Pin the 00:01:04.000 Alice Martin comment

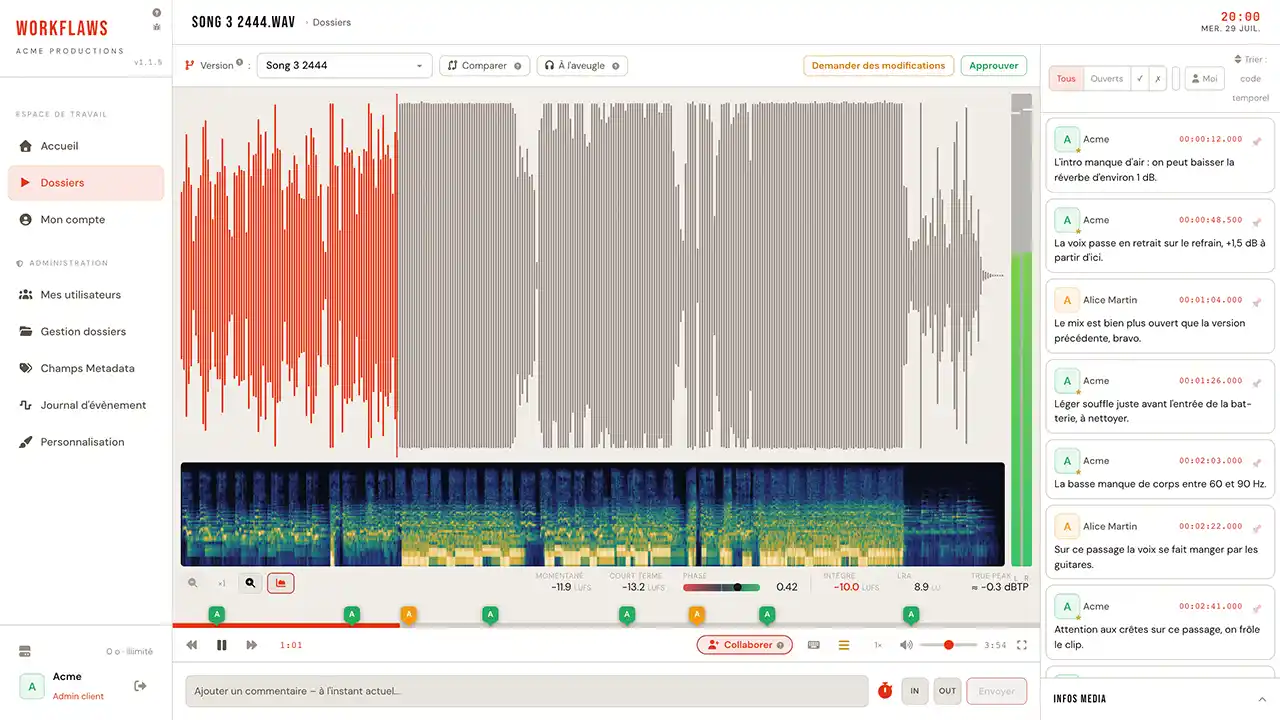(x=1257, y=300)
